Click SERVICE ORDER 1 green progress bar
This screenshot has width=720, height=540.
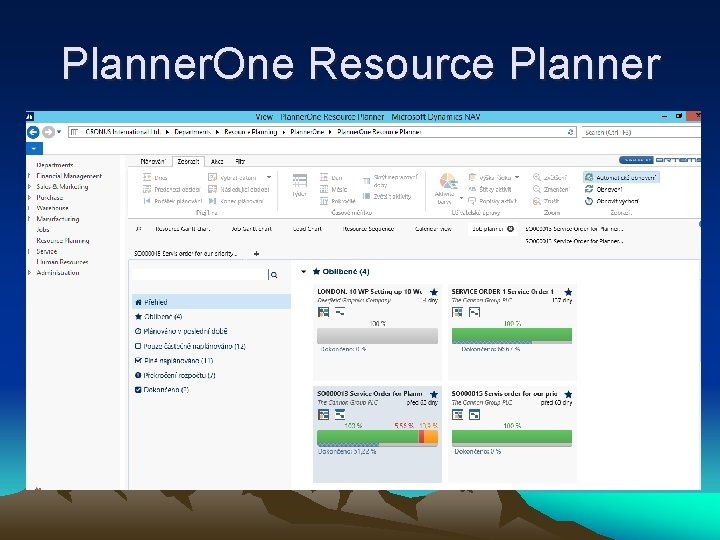(x=512, y=336)
